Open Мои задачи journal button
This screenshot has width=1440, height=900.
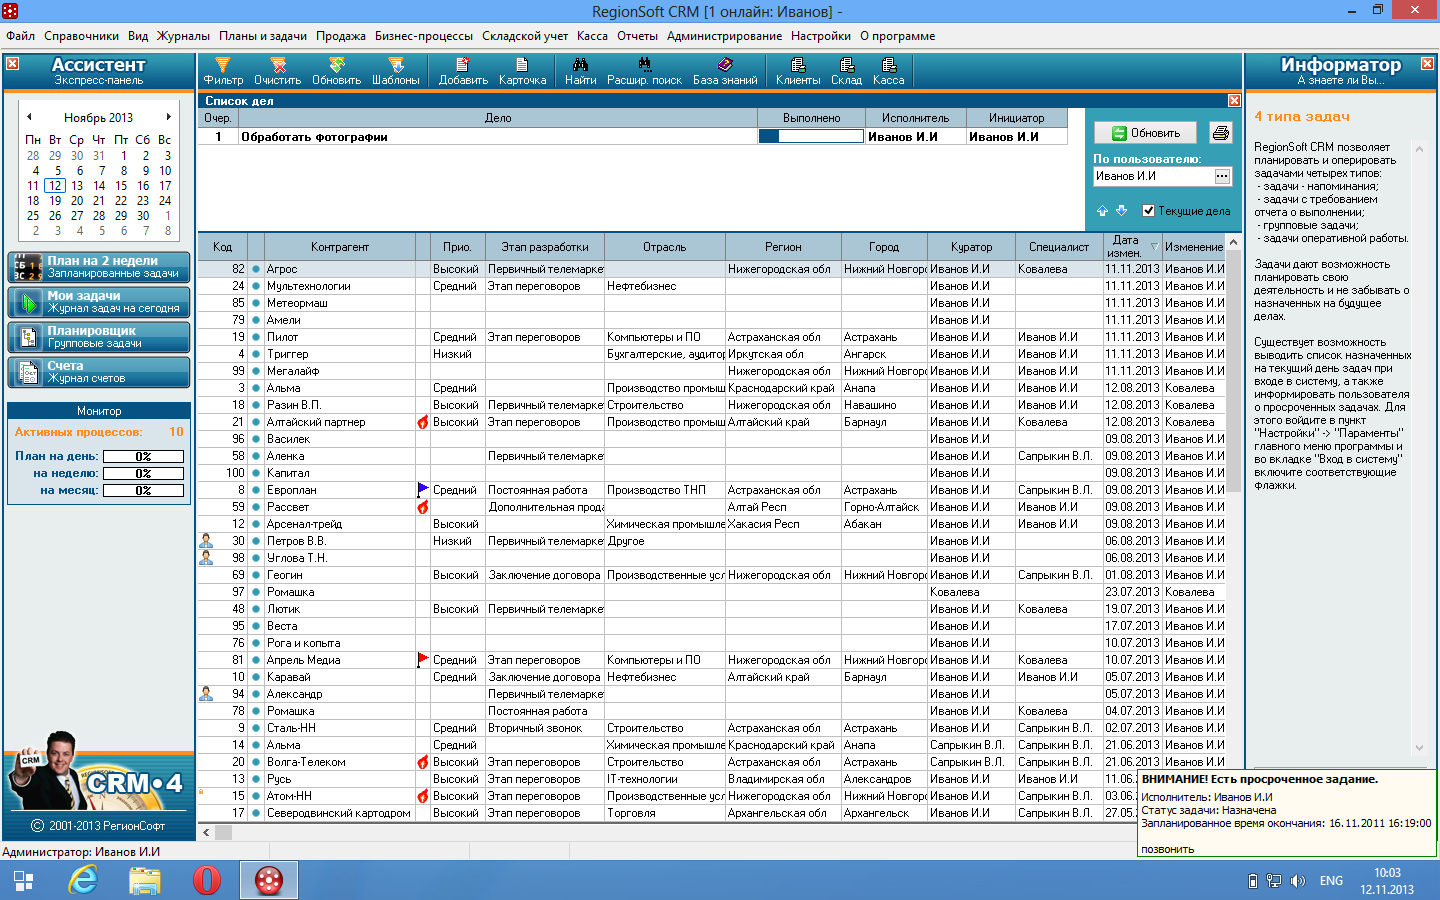[x=98, y=302]
